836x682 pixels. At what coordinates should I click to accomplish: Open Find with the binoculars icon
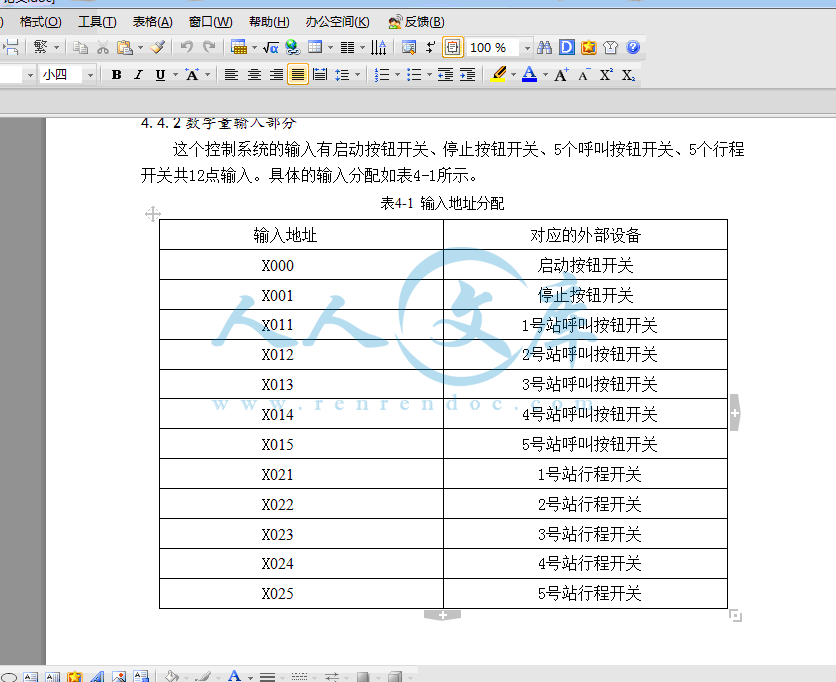coord(544,47)
